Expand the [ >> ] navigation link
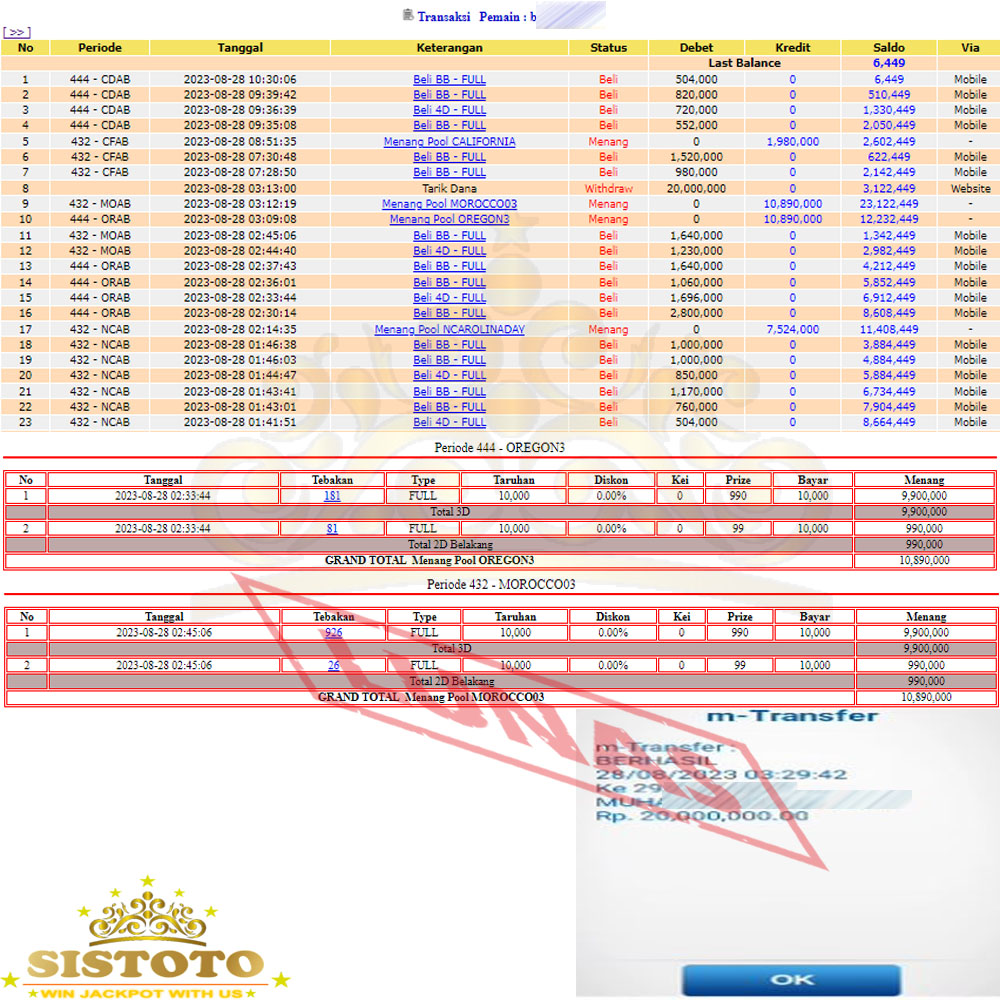The width and height of the screenshot is (1000, 1000). pos(17,32)
